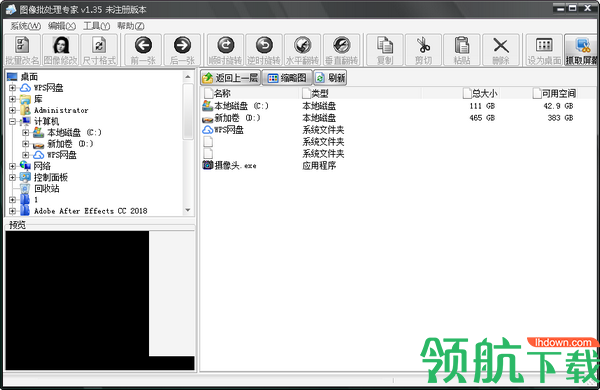The width and height of the screenshot is (600, 390).
Task: Select the folder named 1 in tree
Action: pos(36,199)
